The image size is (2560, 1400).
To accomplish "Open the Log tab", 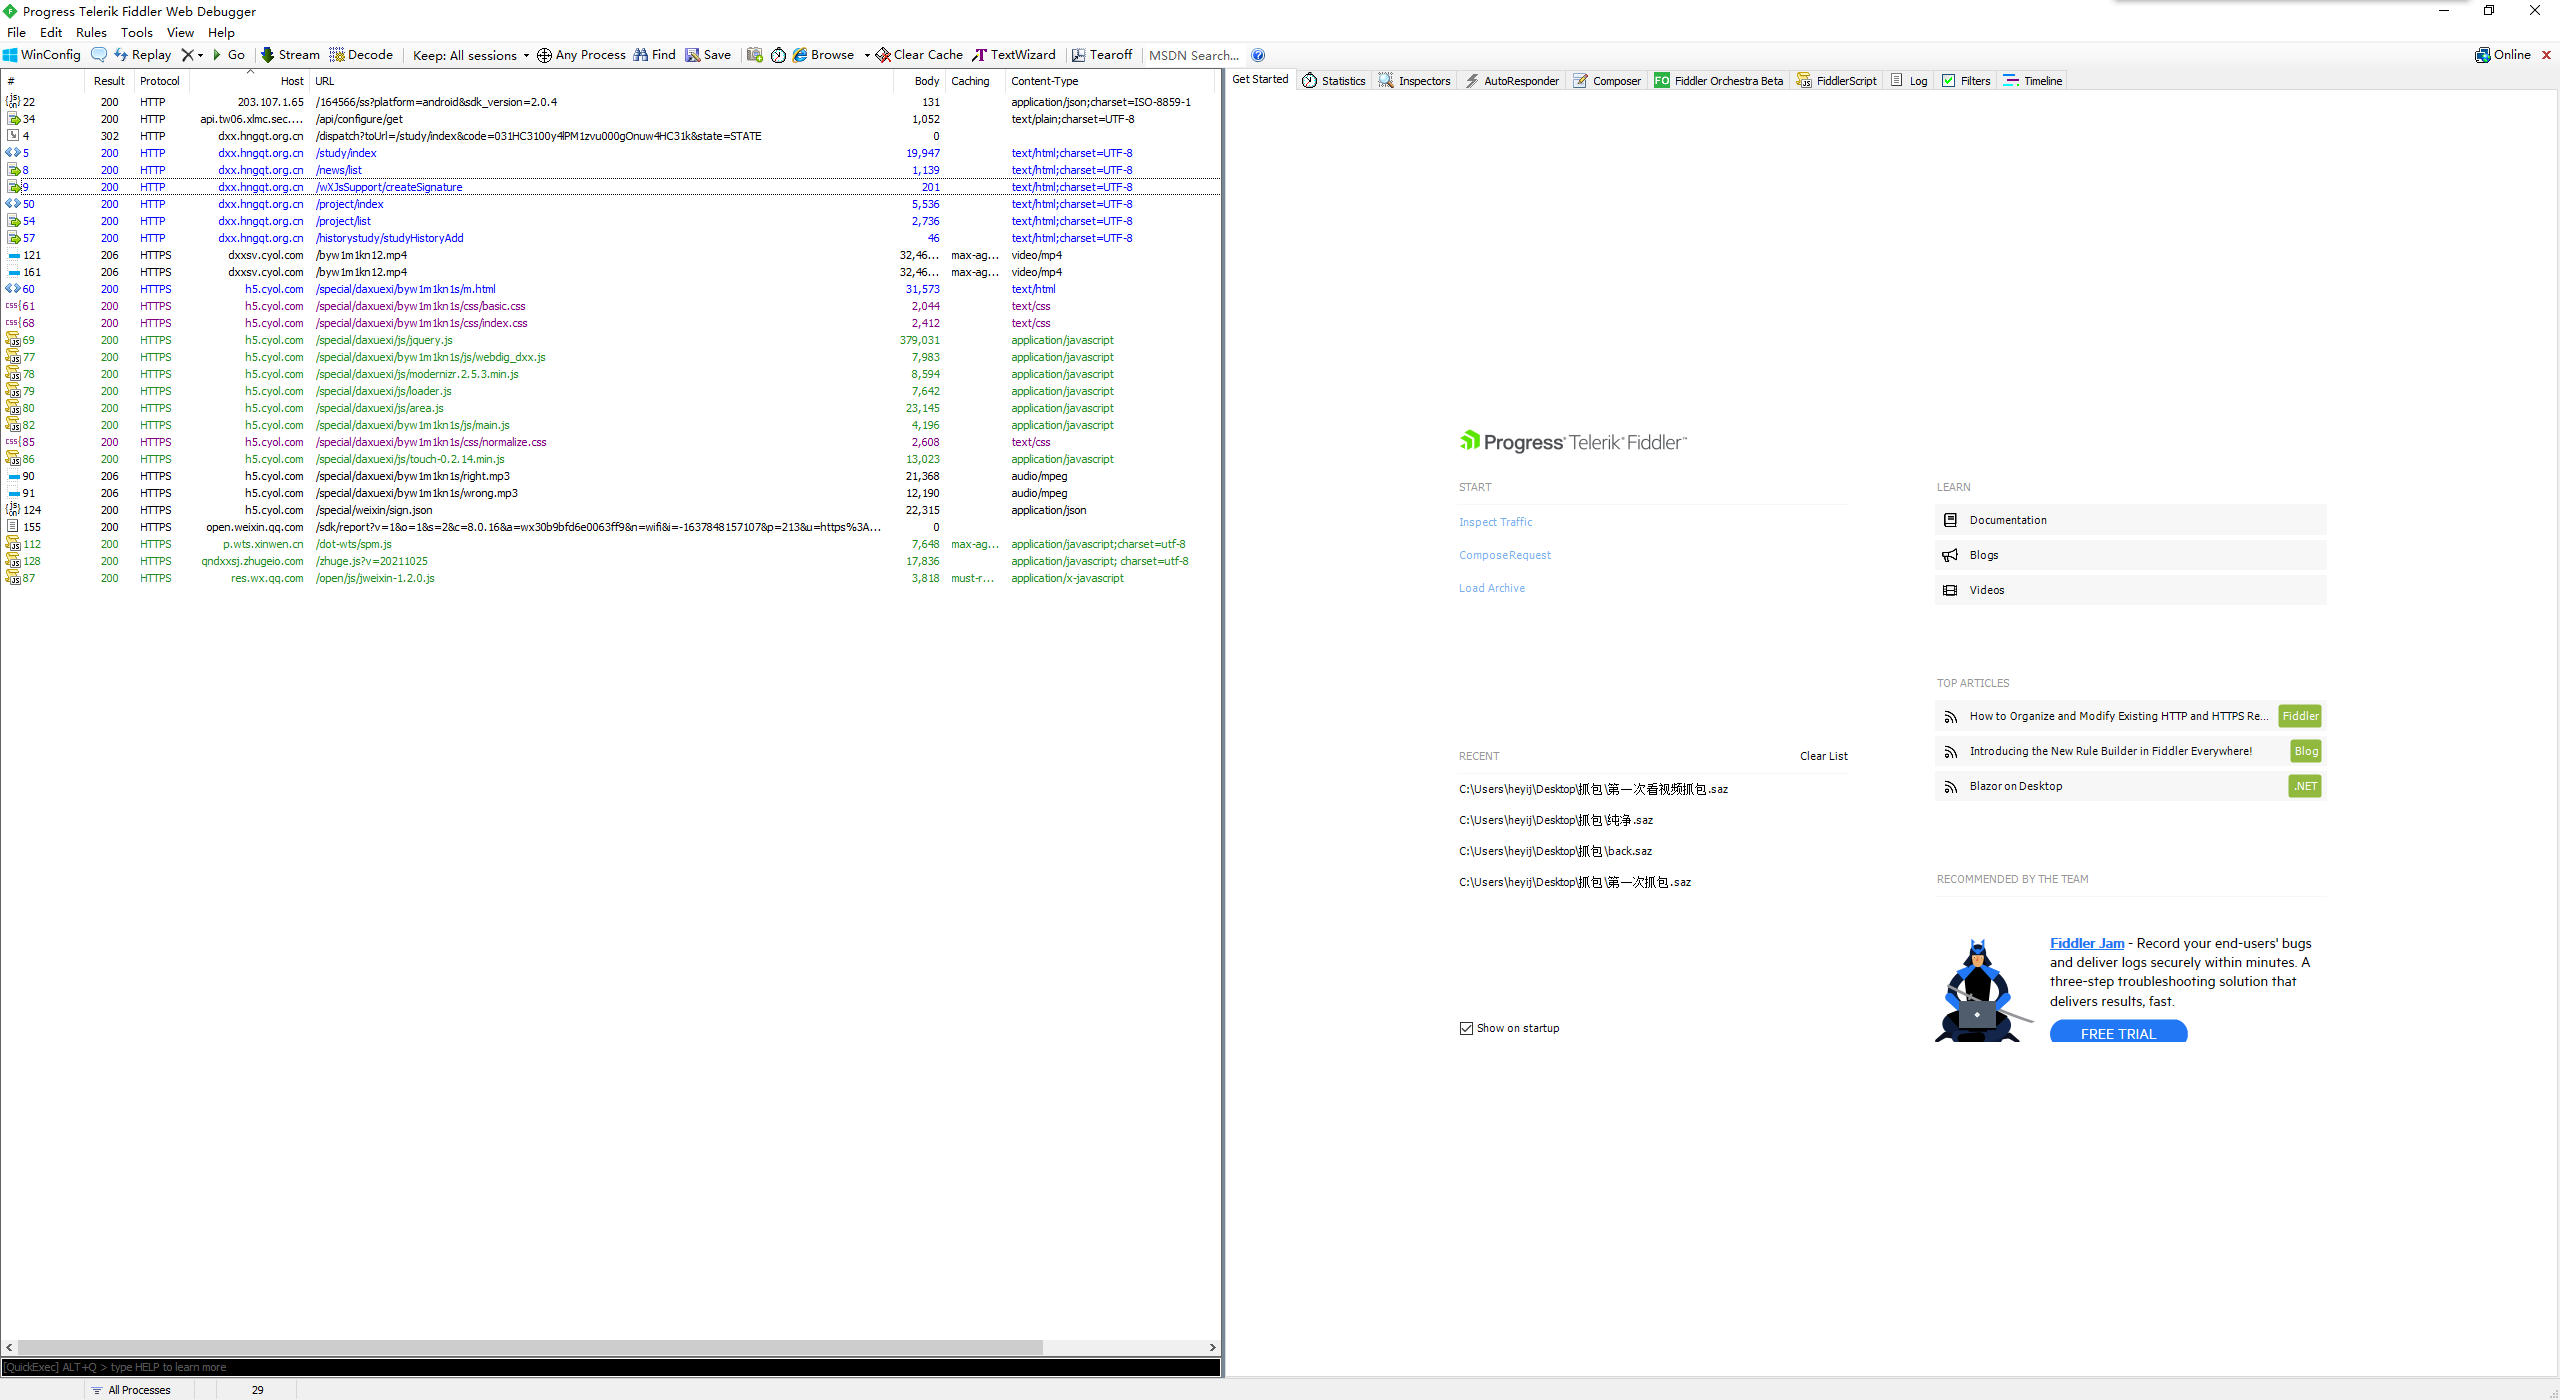I will point(1909,81).
